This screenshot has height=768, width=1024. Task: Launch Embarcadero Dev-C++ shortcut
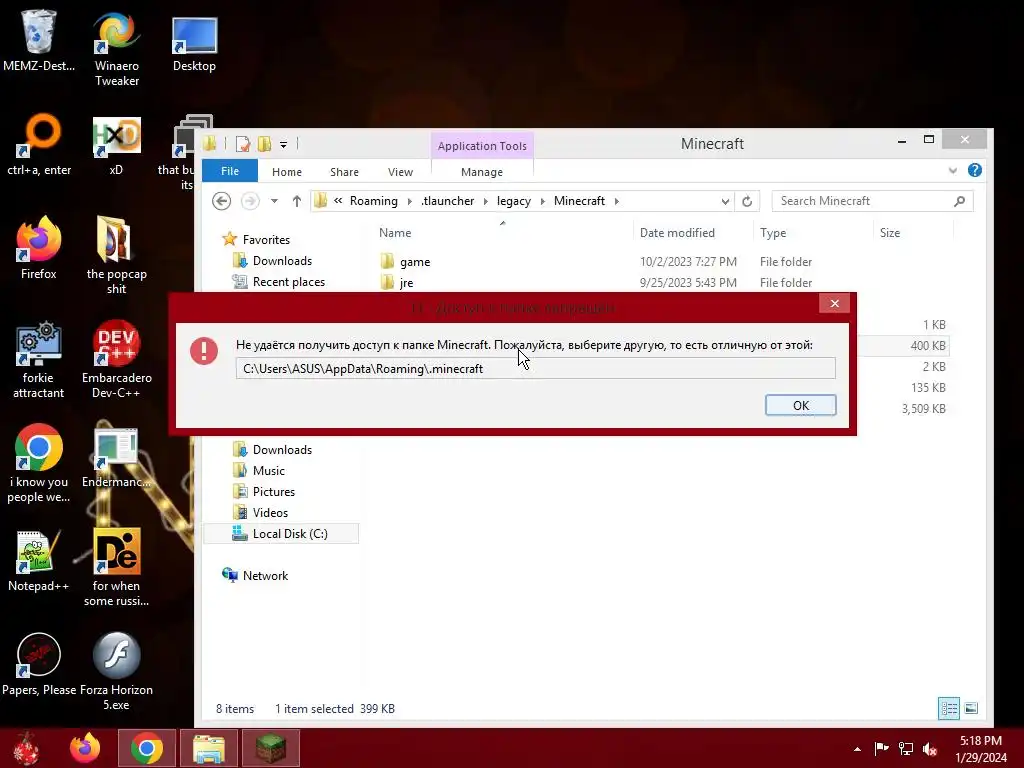pos(116,359)
